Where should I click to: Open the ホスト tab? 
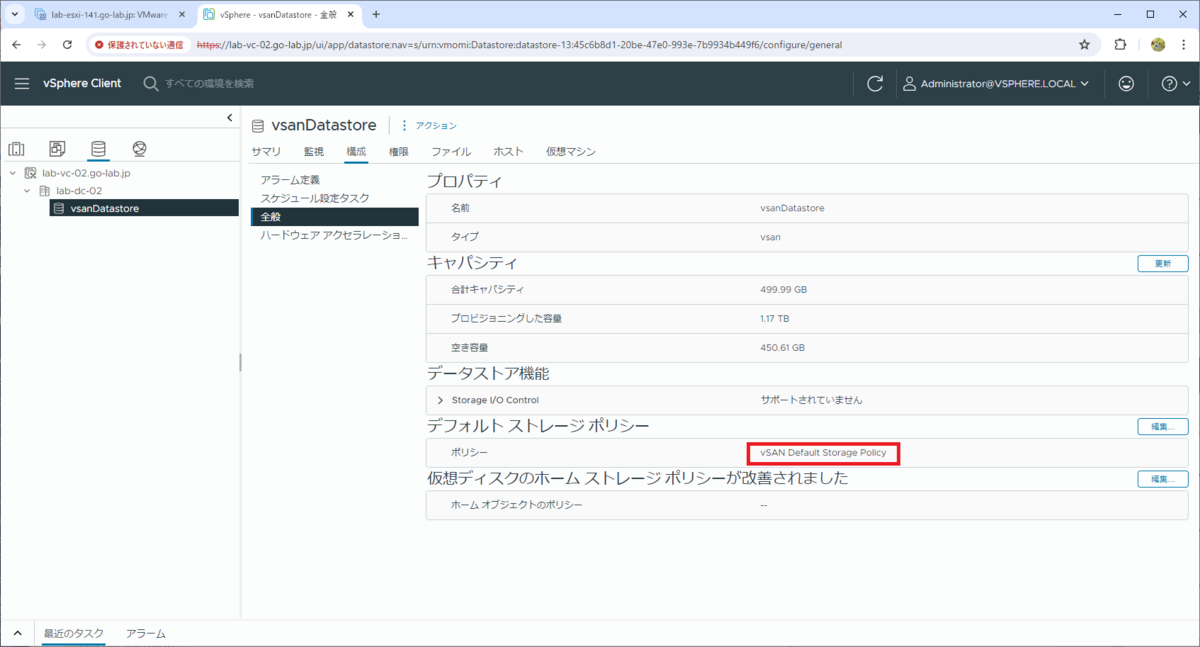point(508,152)
